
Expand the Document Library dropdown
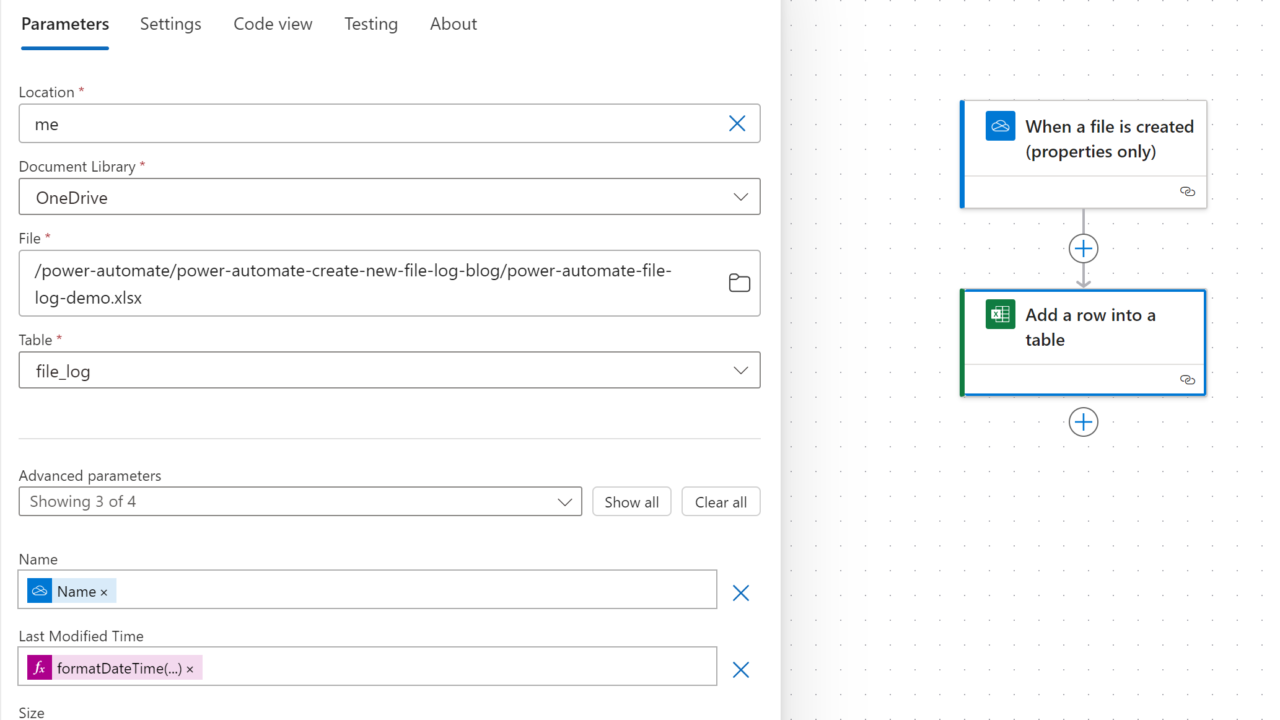[740, 197]
